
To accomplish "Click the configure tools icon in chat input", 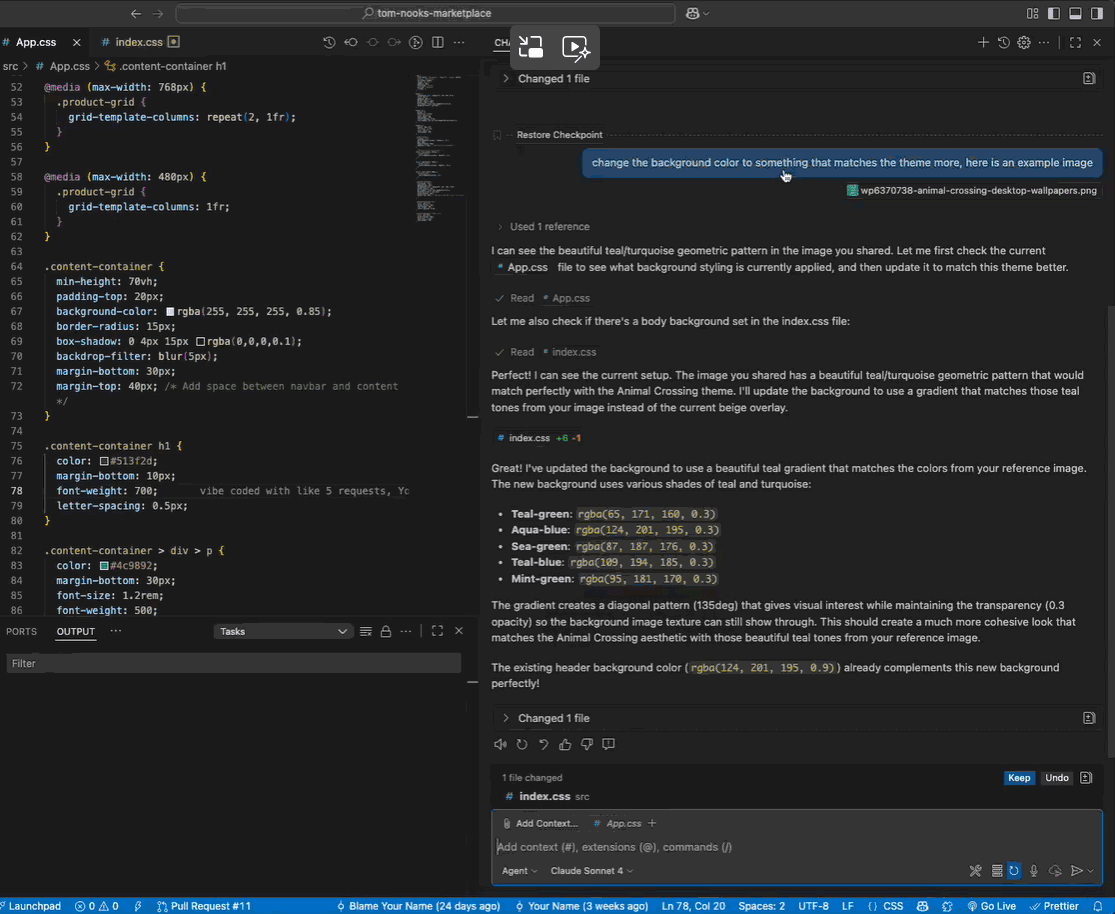I will (975, 871).
